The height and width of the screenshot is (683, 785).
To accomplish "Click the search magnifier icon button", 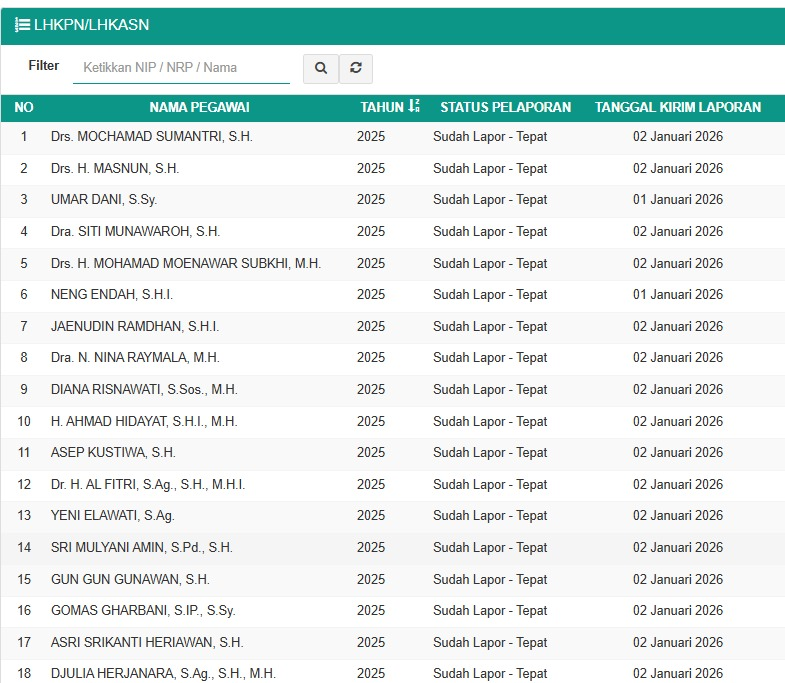I will 321,68.
